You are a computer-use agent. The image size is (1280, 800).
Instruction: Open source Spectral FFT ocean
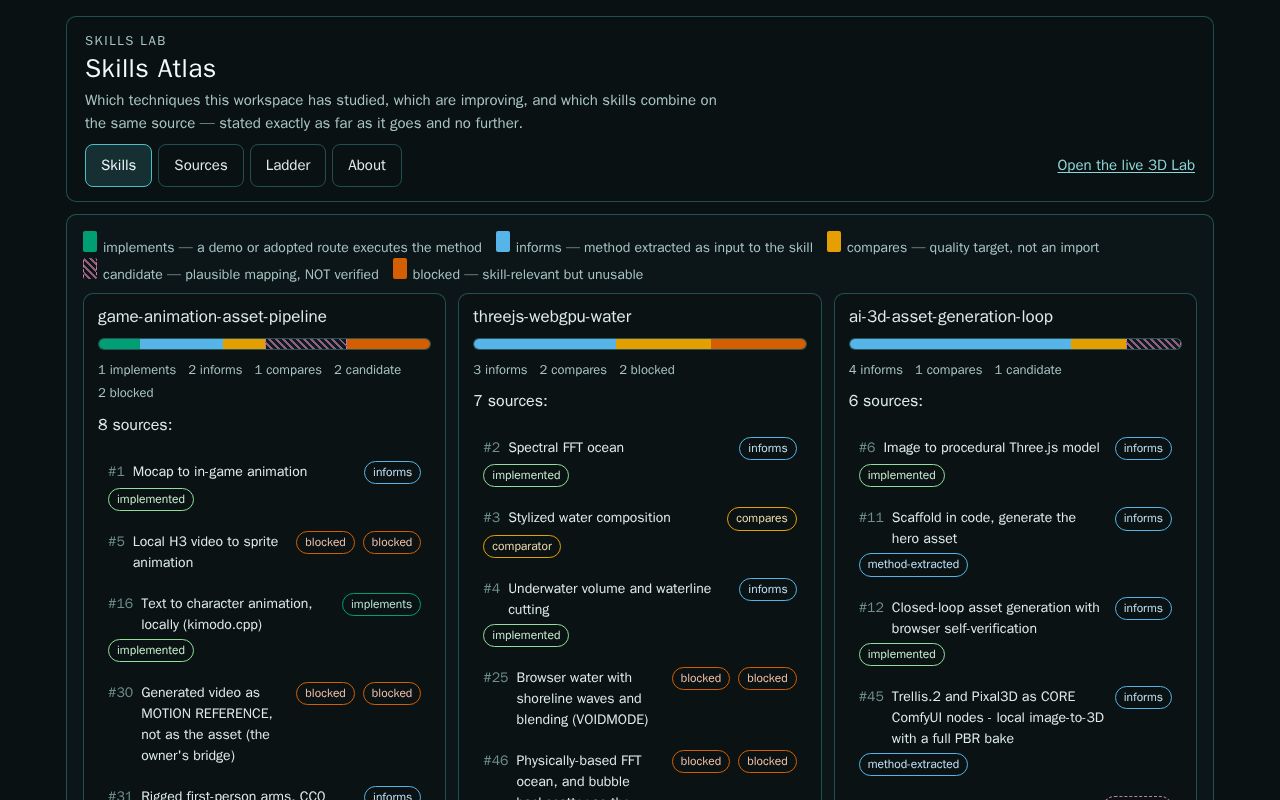[566, 447]
